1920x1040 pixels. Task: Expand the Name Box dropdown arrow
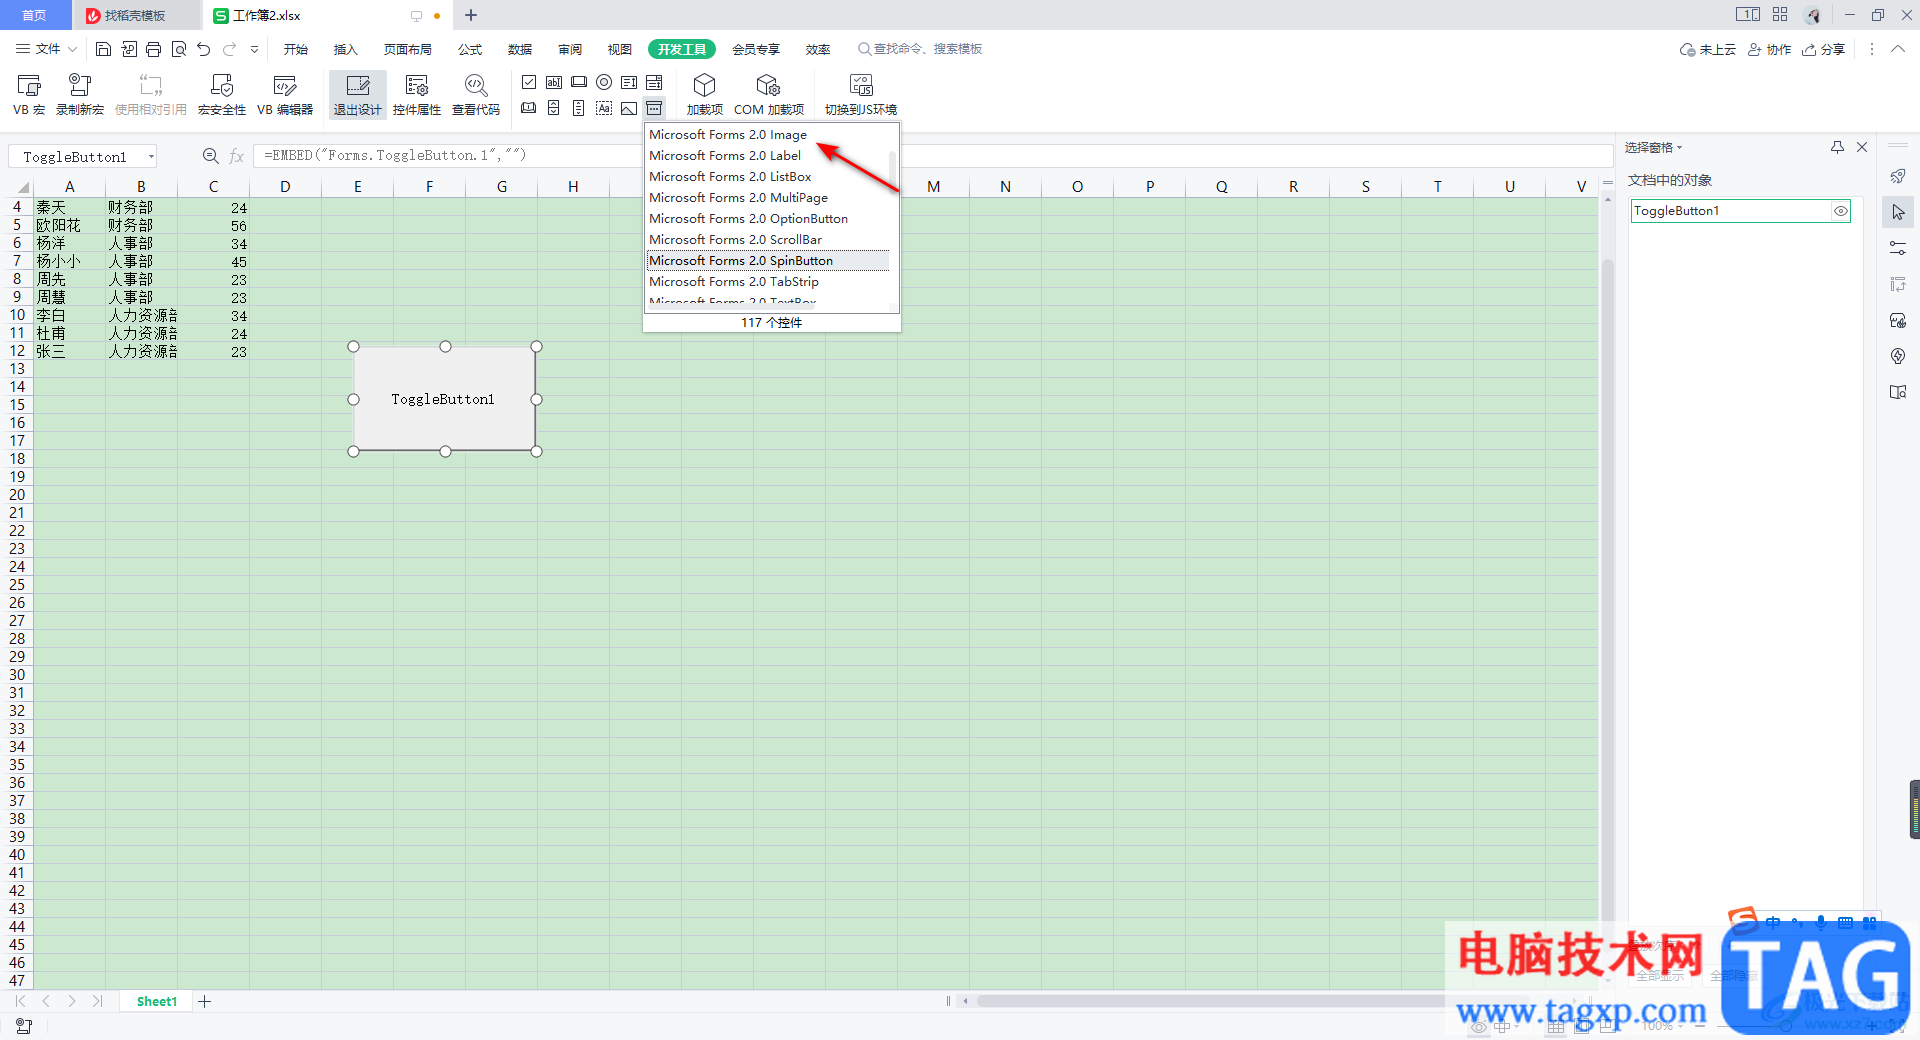151,157
